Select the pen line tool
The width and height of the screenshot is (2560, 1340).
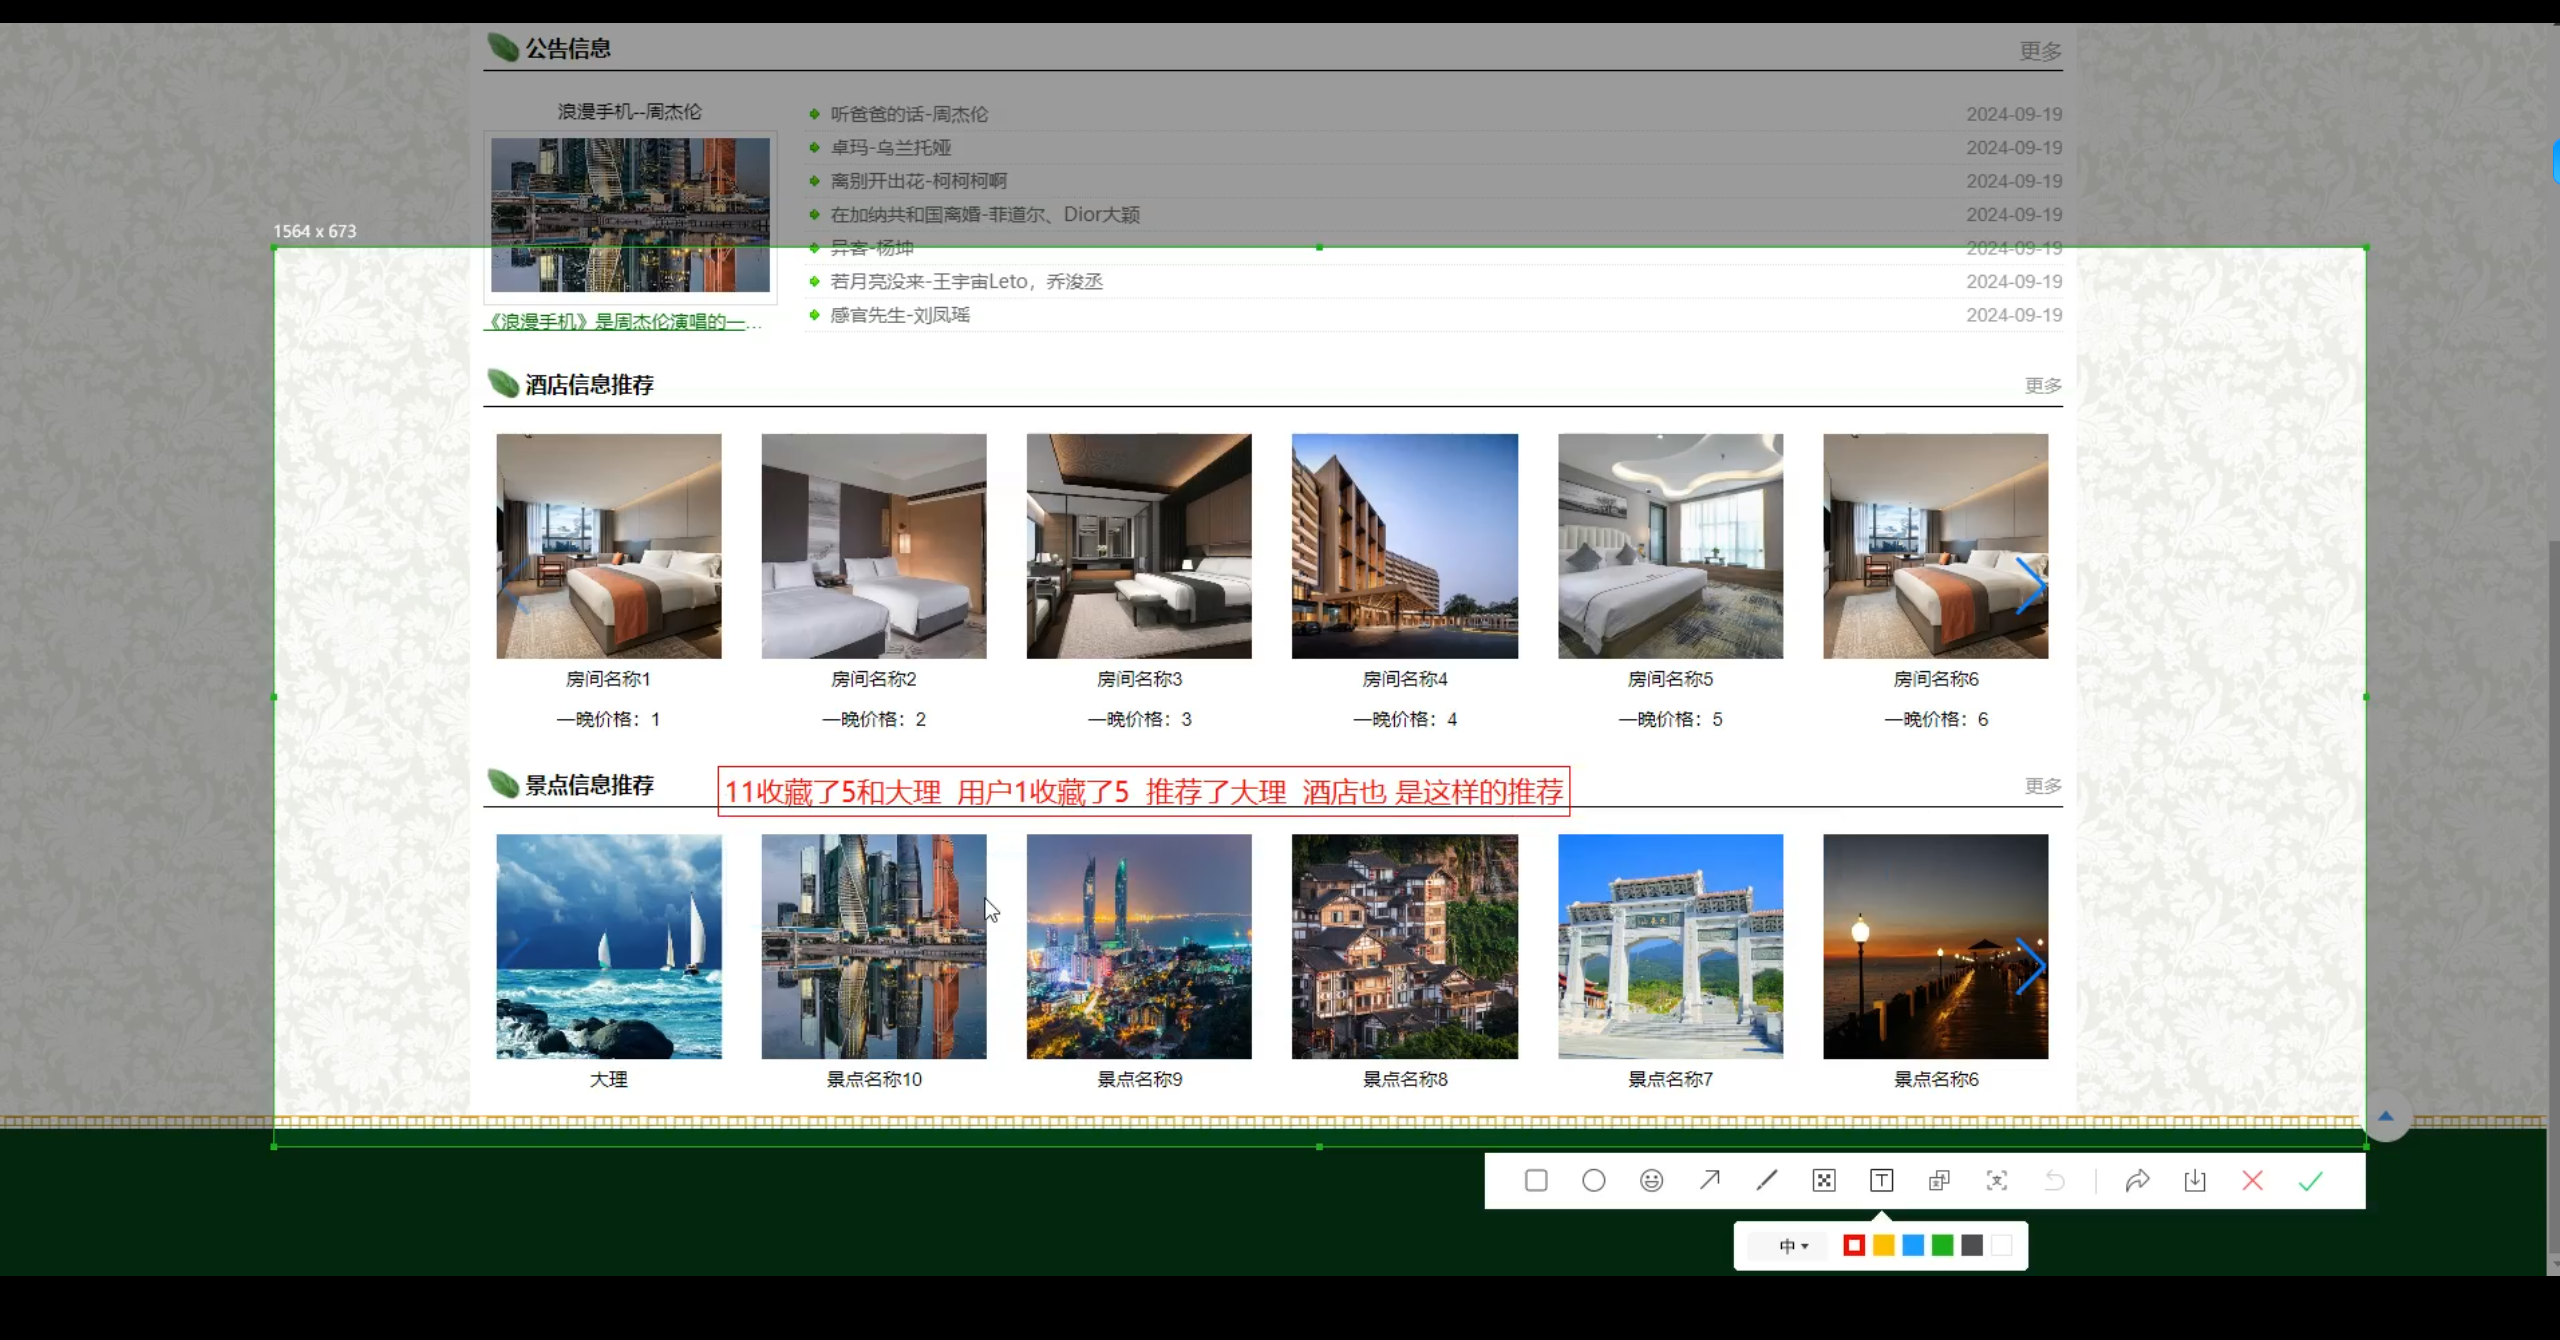1766,1180
